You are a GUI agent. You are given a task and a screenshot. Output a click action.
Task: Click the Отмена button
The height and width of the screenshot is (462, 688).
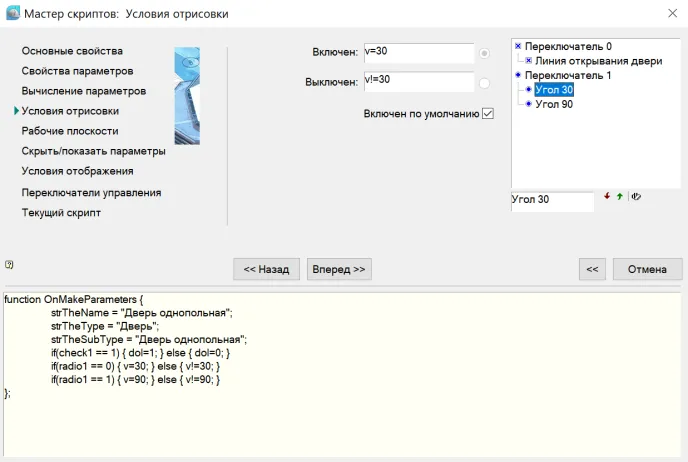[x=647, y=269]
